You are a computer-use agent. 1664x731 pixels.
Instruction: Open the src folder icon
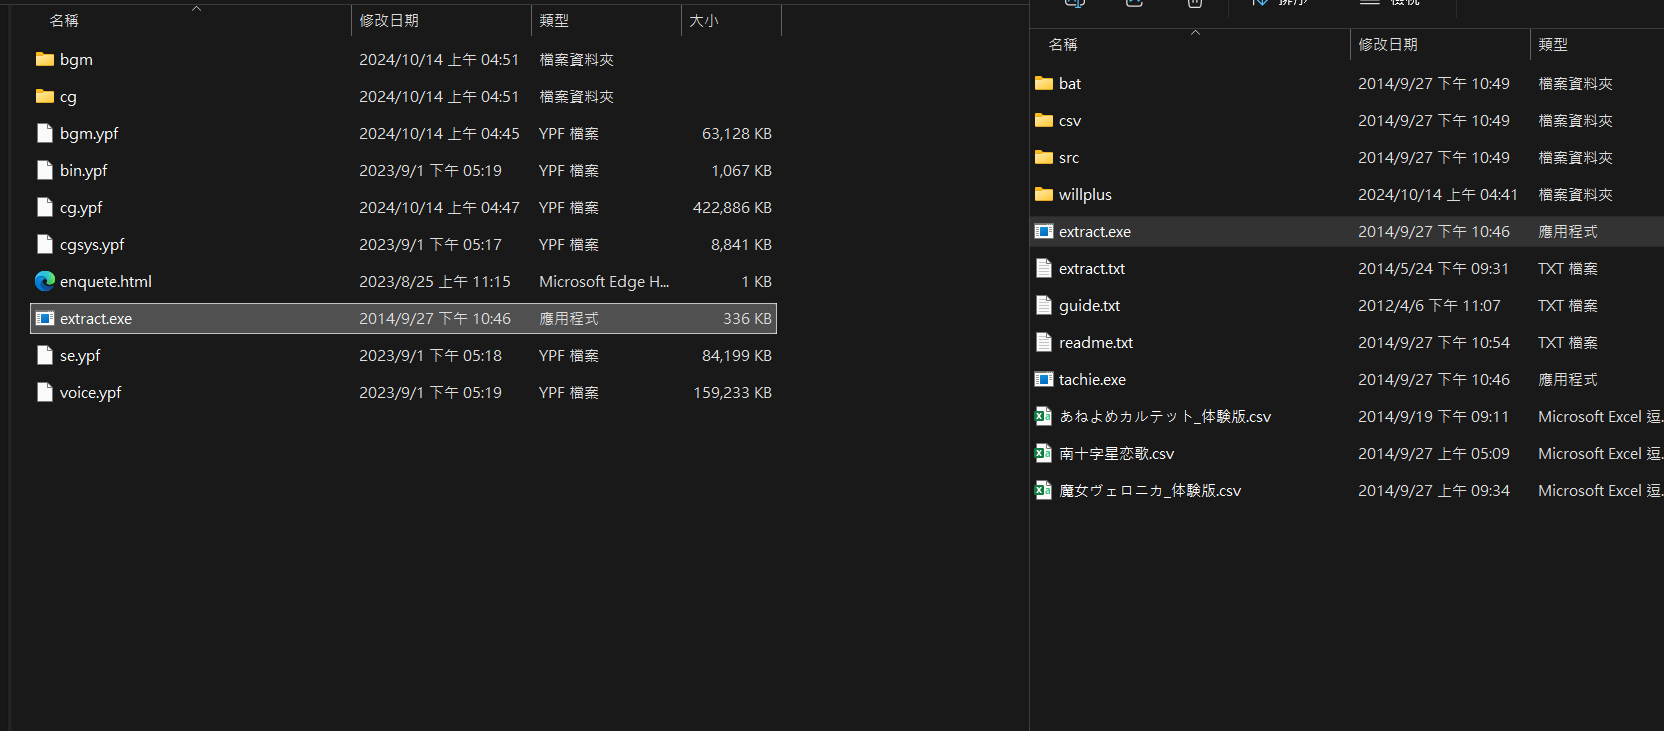[x=1043, y=157]
